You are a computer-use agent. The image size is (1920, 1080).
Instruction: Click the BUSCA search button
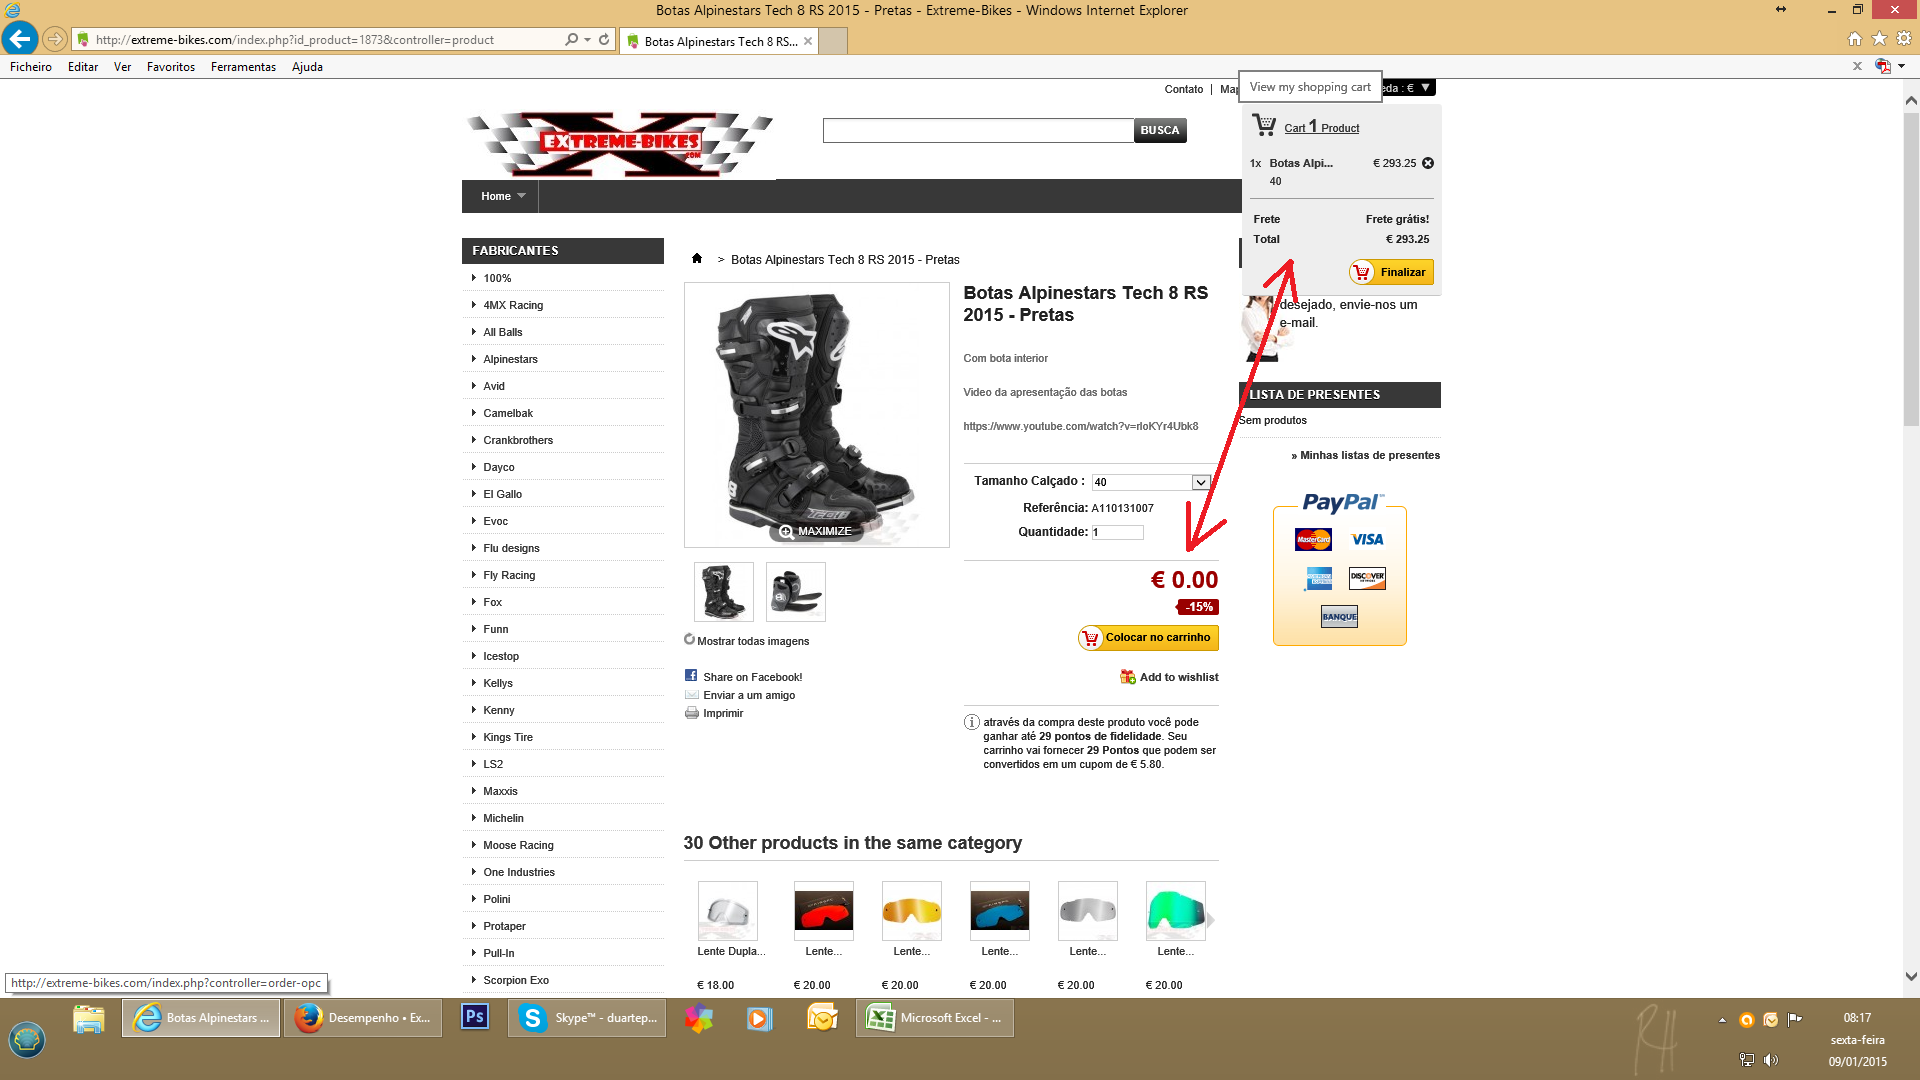point(1160,130)
